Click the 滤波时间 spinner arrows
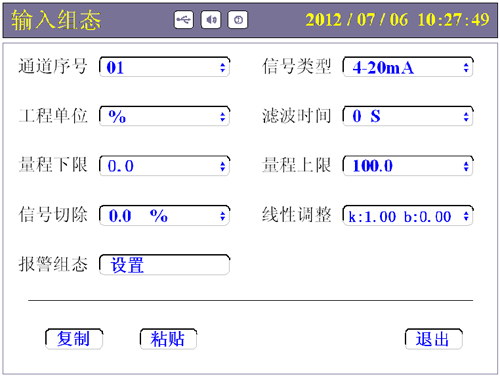 click(466, 117)
